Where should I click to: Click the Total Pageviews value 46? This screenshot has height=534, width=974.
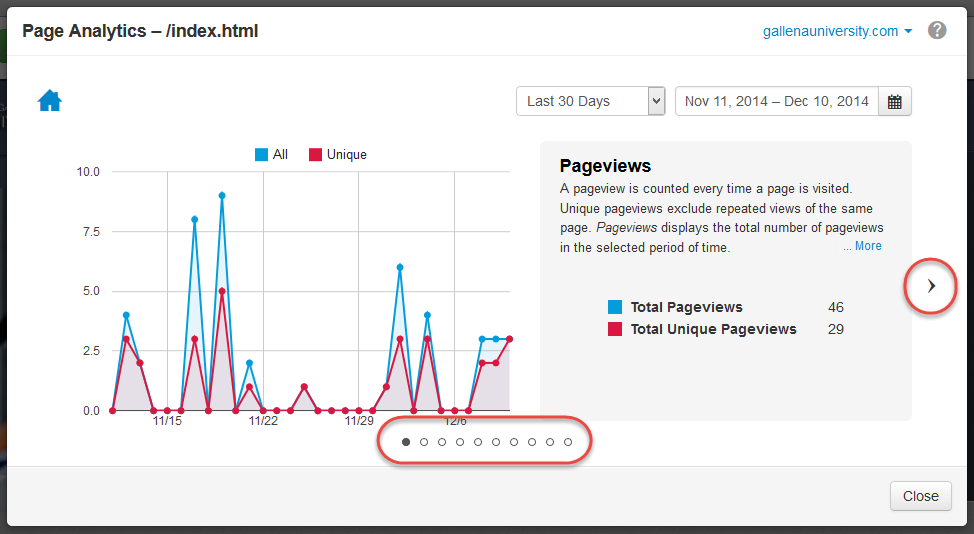835,307
